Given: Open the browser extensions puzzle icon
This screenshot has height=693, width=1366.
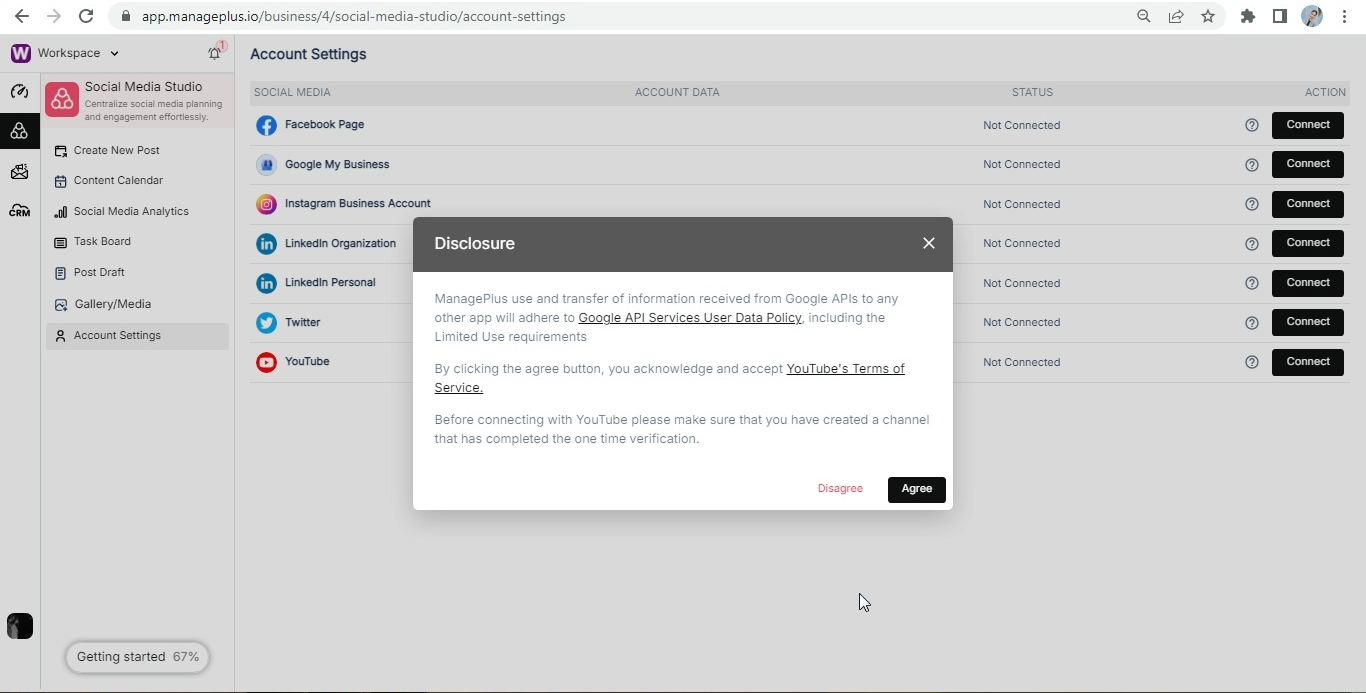Looking at the screenshot, I should point(1248,16).
